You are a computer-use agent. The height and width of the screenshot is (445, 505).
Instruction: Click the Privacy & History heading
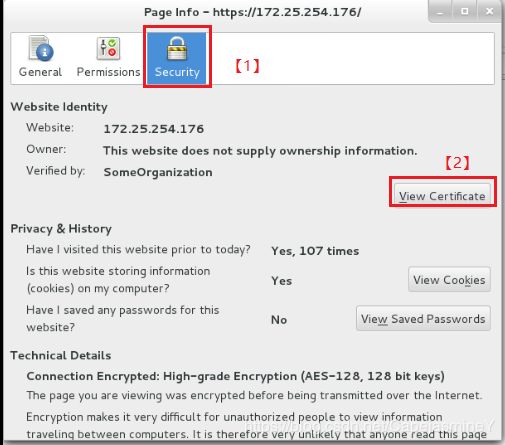coord(61,229)
